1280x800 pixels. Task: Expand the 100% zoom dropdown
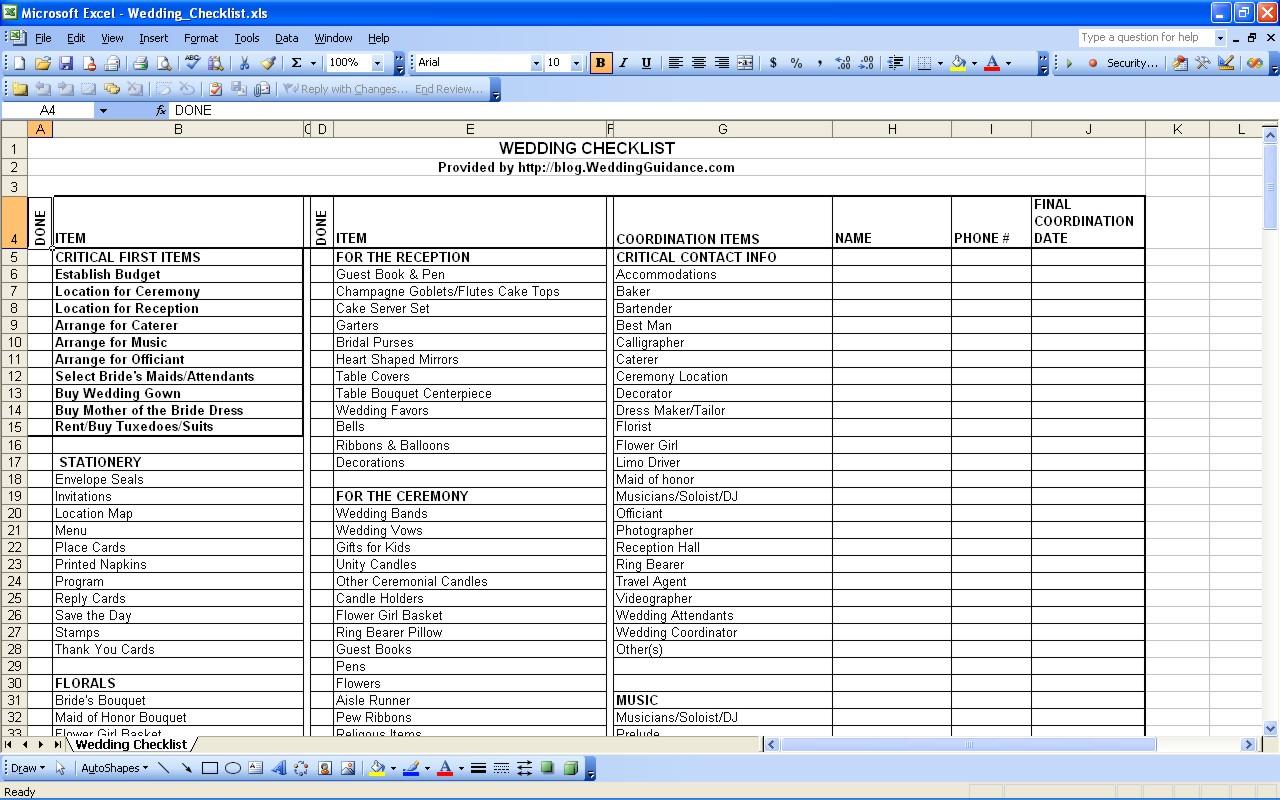(377, 63)
